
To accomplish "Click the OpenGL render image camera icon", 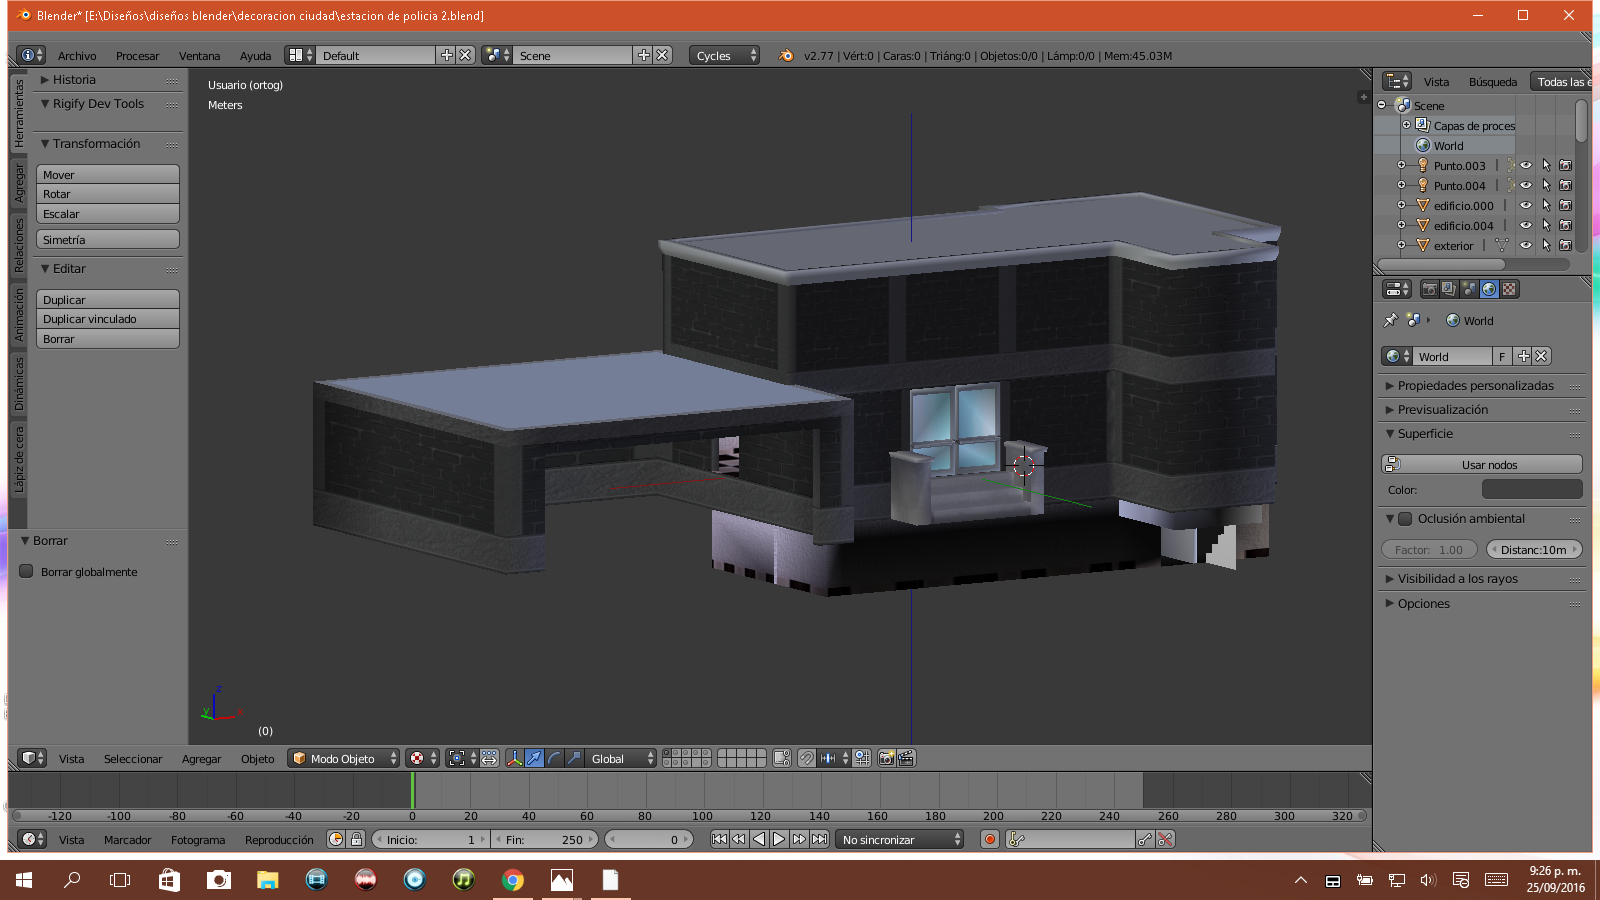I will (886, 758).
